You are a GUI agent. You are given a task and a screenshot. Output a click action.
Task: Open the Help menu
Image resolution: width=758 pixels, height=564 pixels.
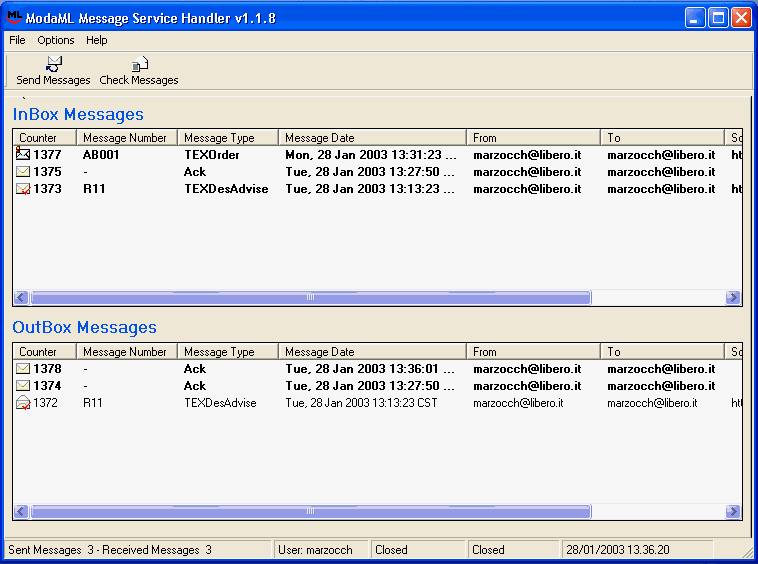(x=97, y=40)
